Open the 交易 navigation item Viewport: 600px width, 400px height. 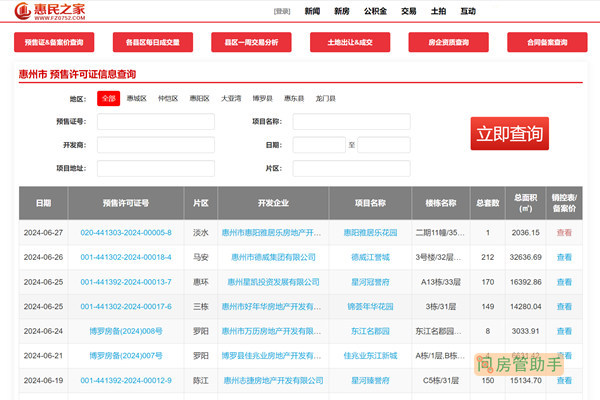pyautogui.click(x=409, y=11)
